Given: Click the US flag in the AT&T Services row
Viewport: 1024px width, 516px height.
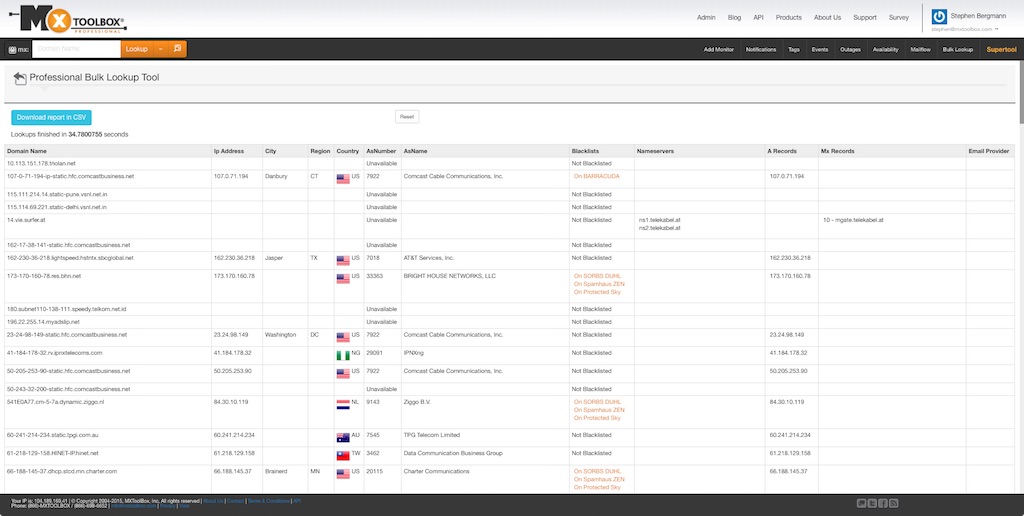Looking at the screenshot, I should point(343,261).
